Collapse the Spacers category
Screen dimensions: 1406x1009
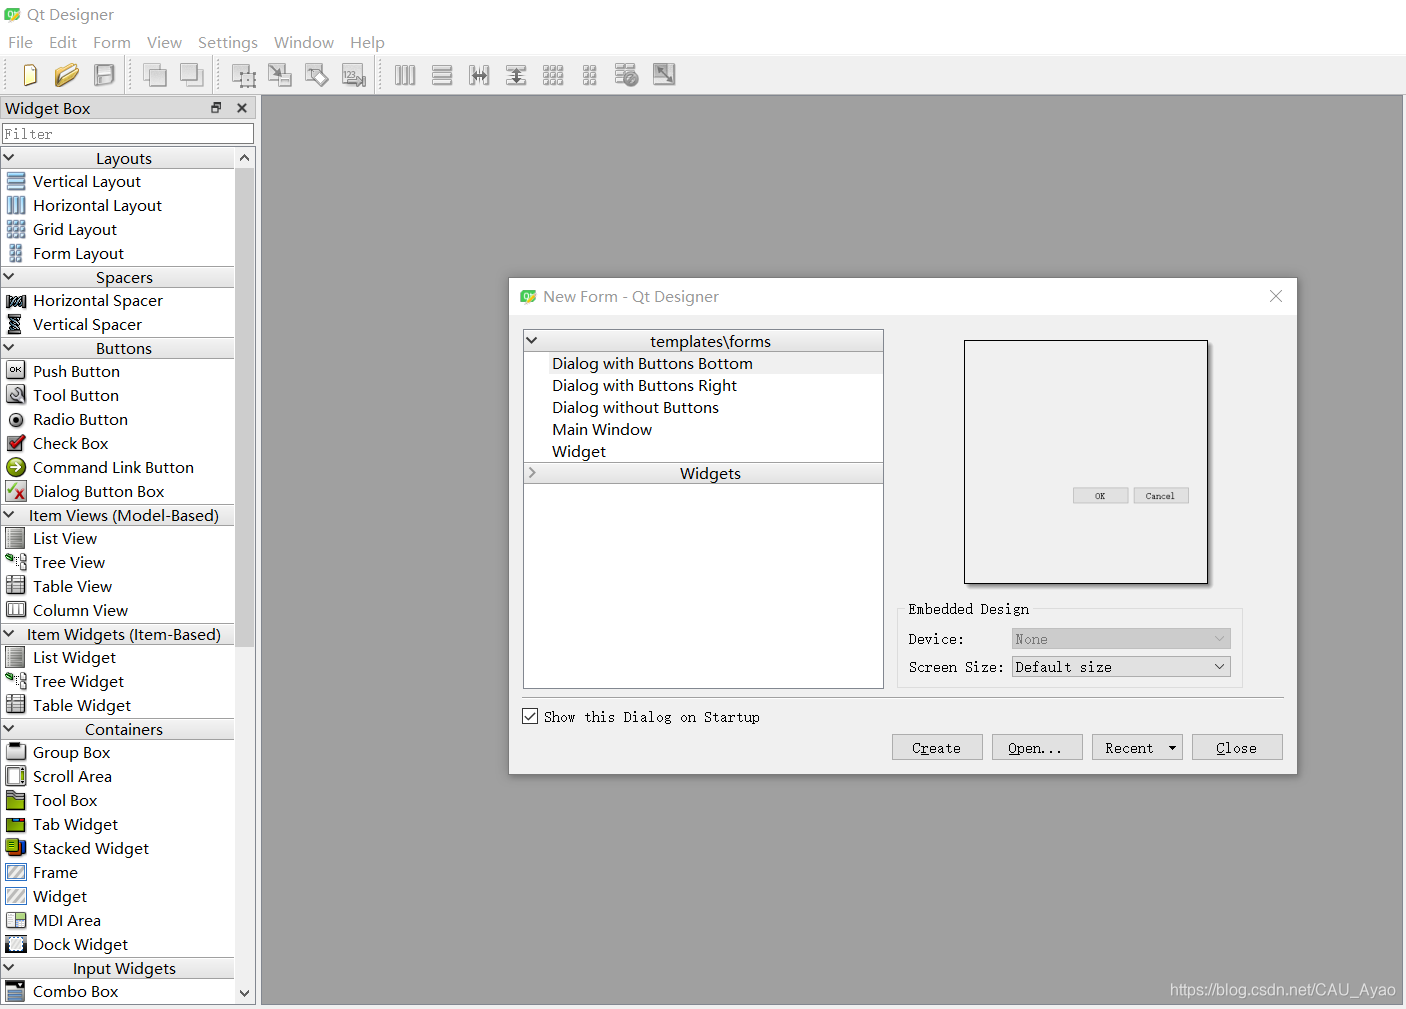(9, 277)
